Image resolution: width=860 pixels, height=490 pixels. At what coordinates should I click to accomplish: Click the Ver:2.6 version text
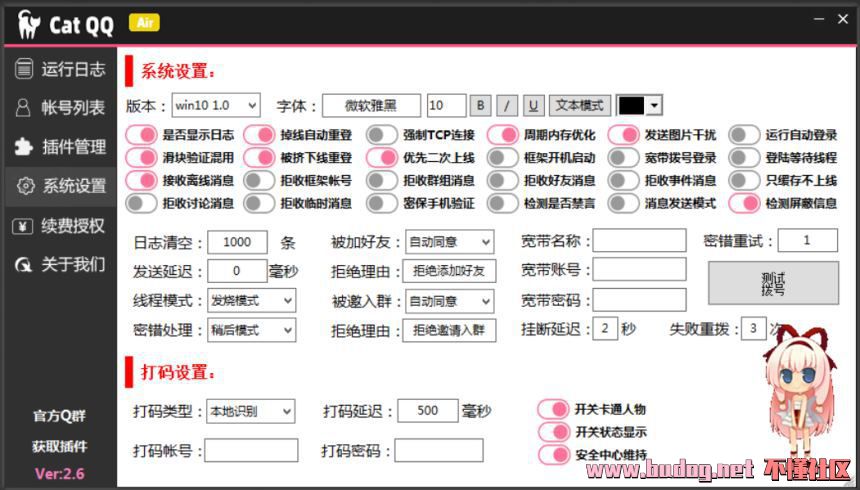pyautogui.click(x=60, y=474)
